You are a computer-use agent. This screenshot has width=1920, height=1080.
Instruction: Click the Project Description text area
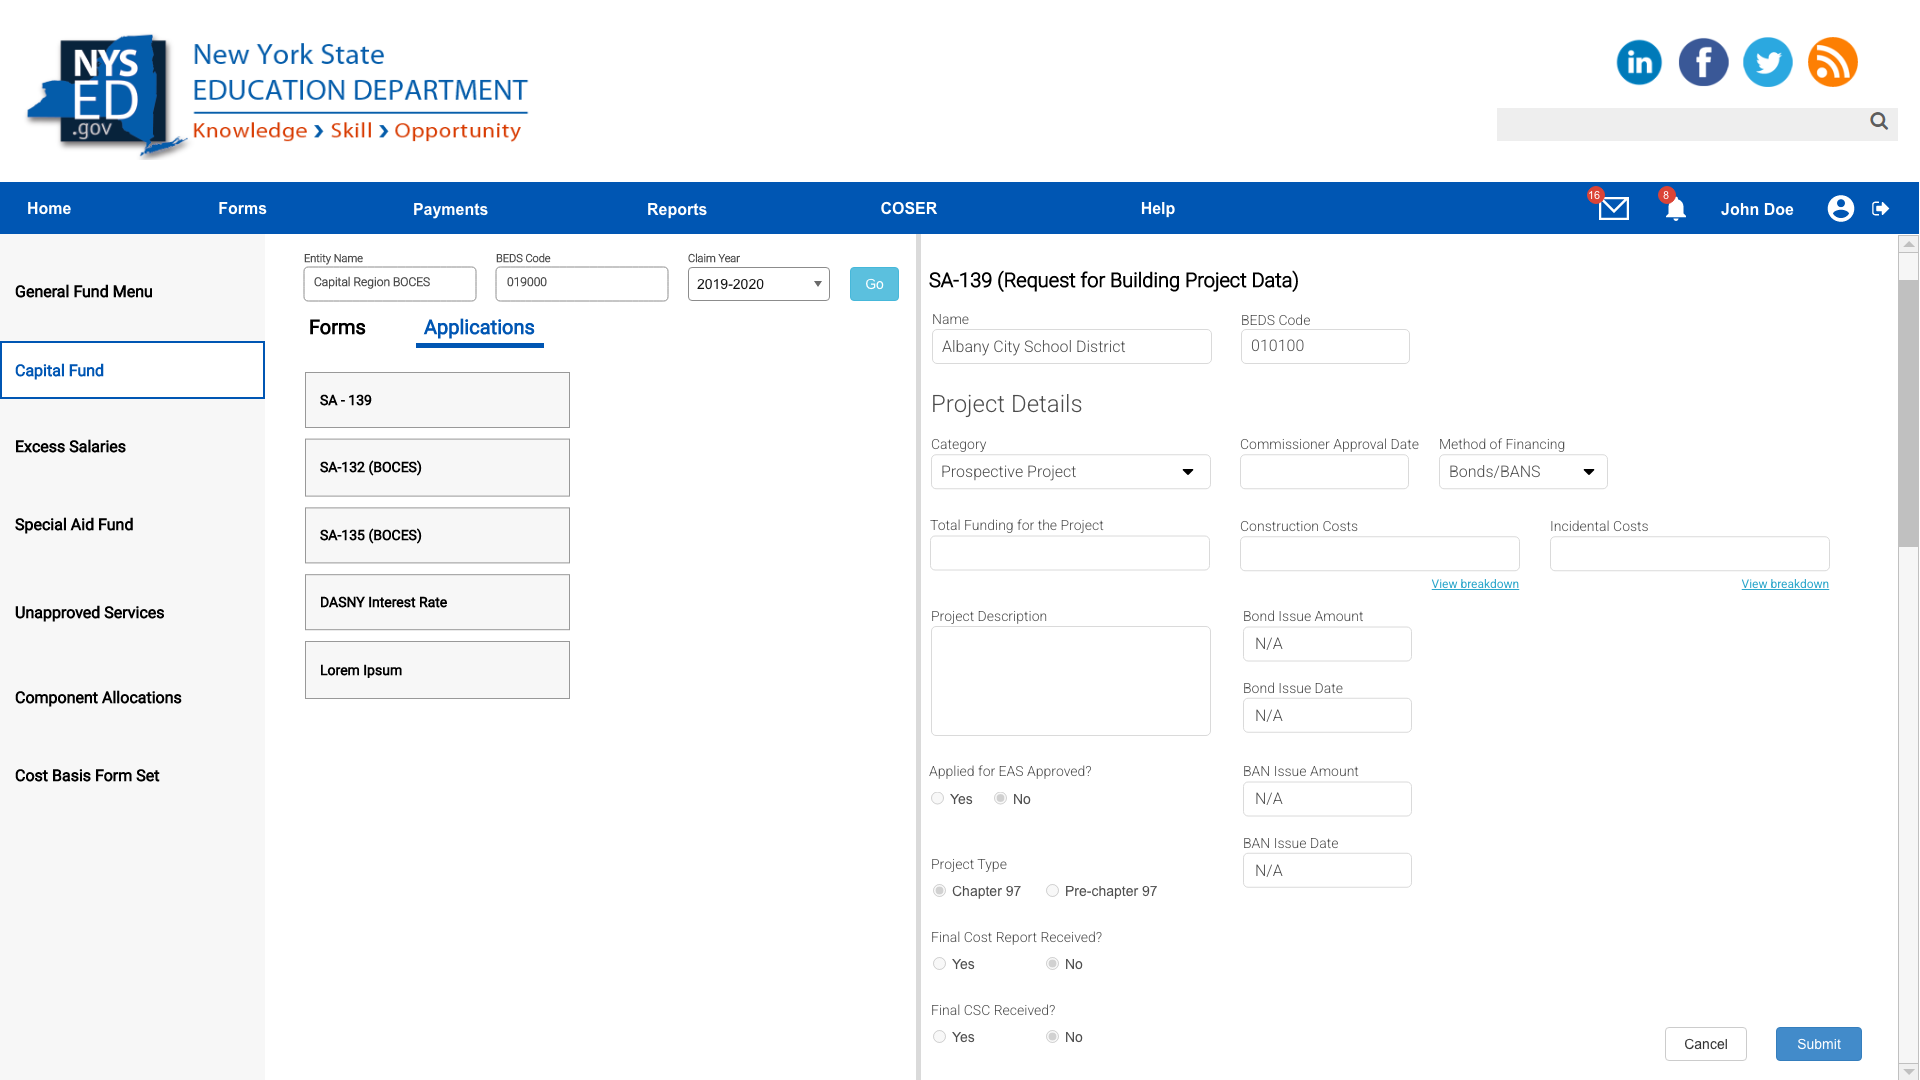click(1070, 681)
